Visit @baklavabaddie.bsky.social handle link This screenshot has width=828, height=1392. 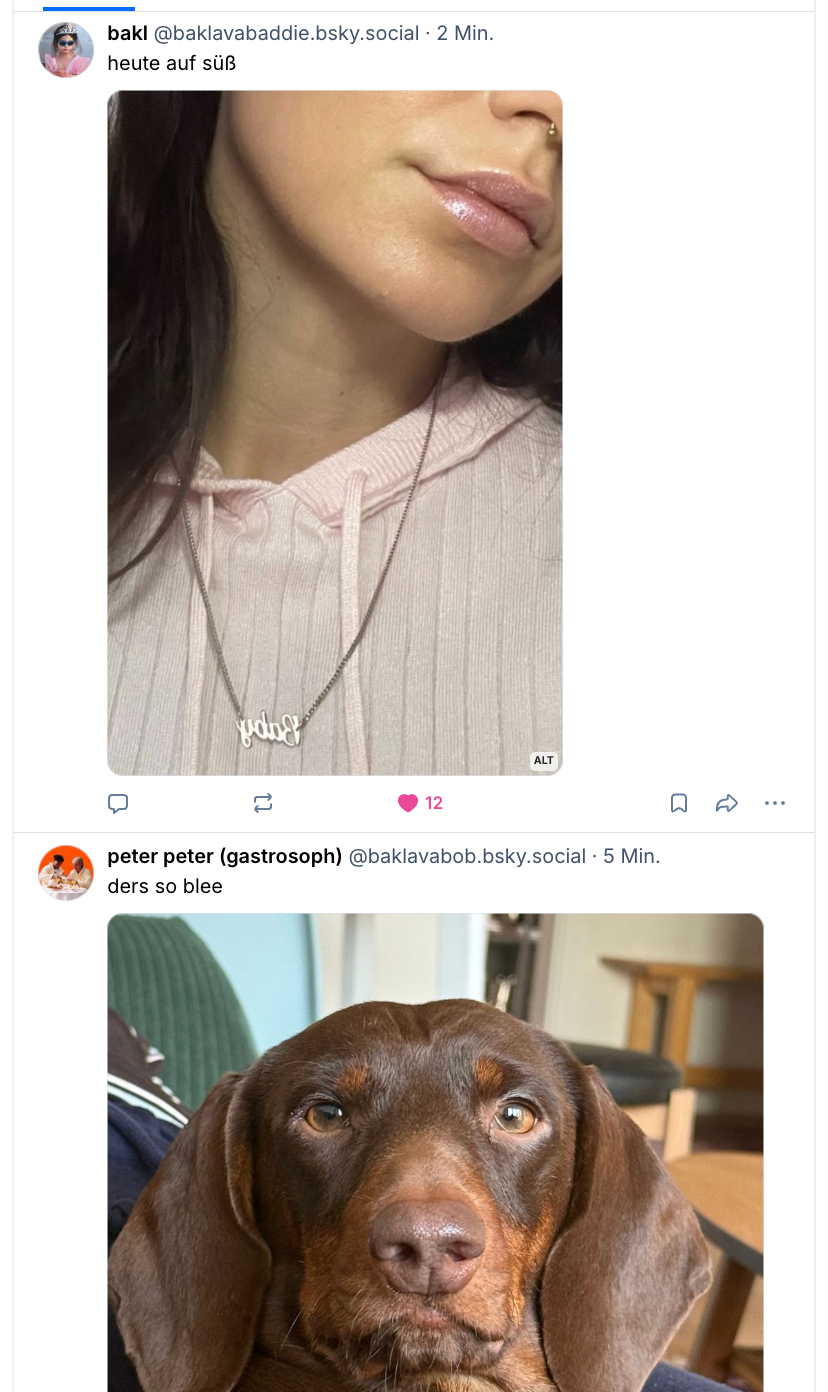286,34
